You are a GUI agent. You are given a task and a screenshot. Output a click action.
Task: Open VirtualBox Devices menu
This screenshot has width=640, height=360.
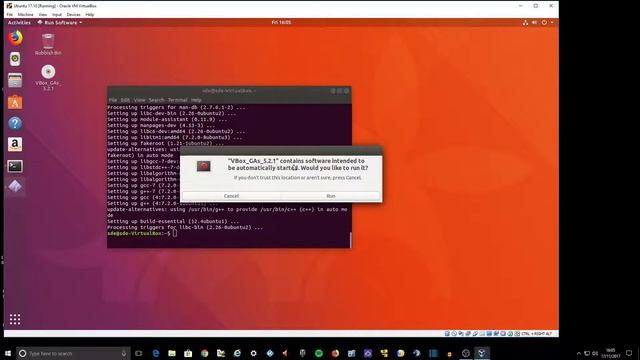(73, 15)
